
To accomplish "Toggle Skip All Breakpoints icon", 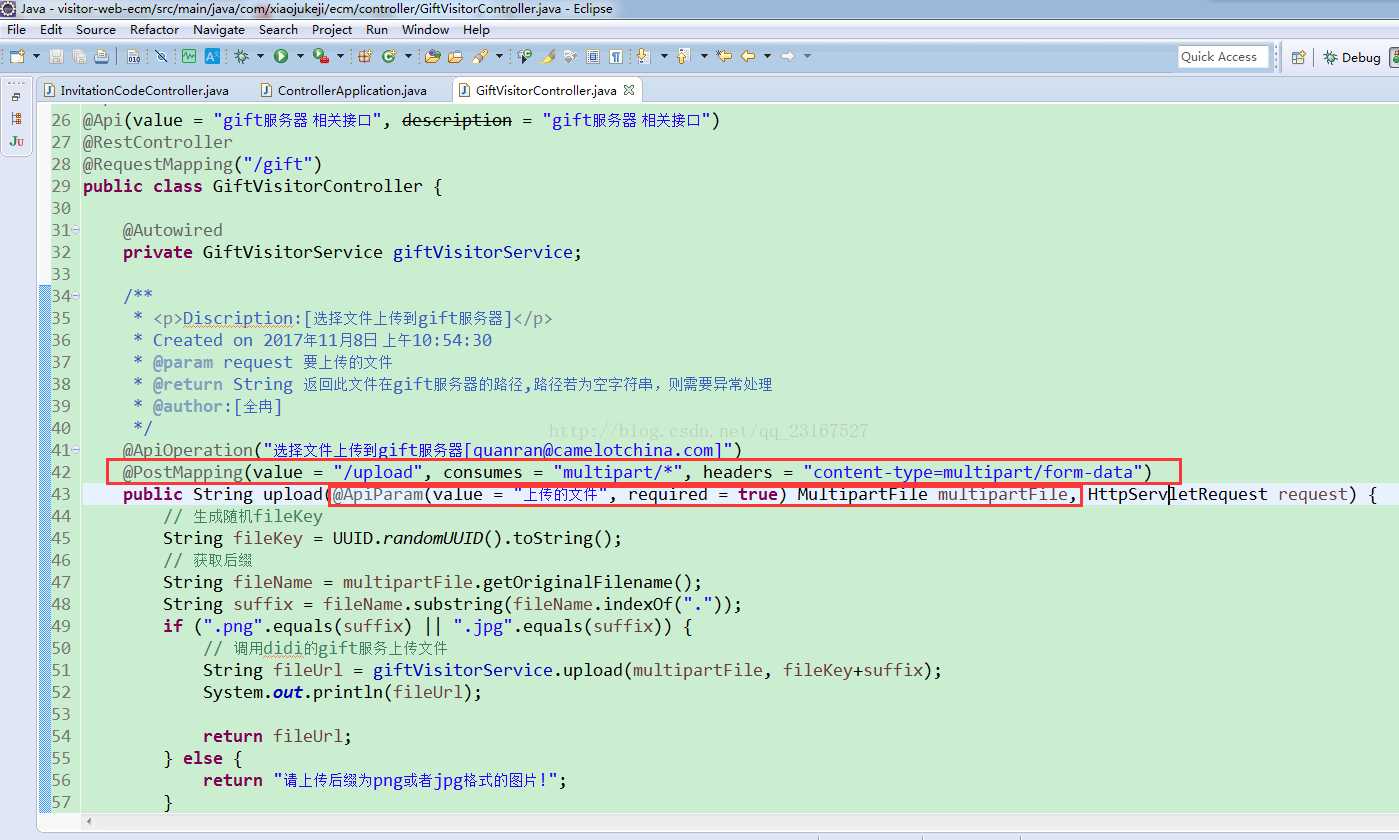I will (x=161, y=56).
